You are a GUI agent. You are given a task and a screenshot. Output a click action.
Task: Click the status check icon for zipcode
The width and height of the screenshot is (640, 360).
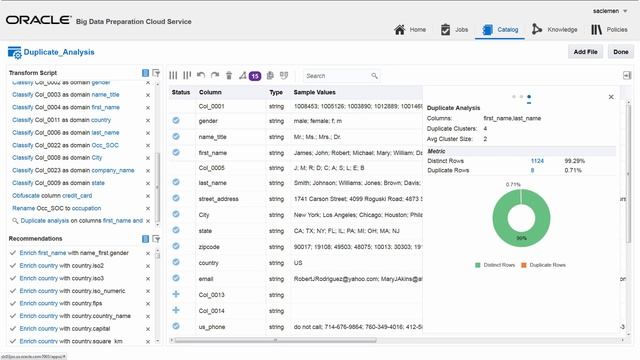(x=176, y=246)
